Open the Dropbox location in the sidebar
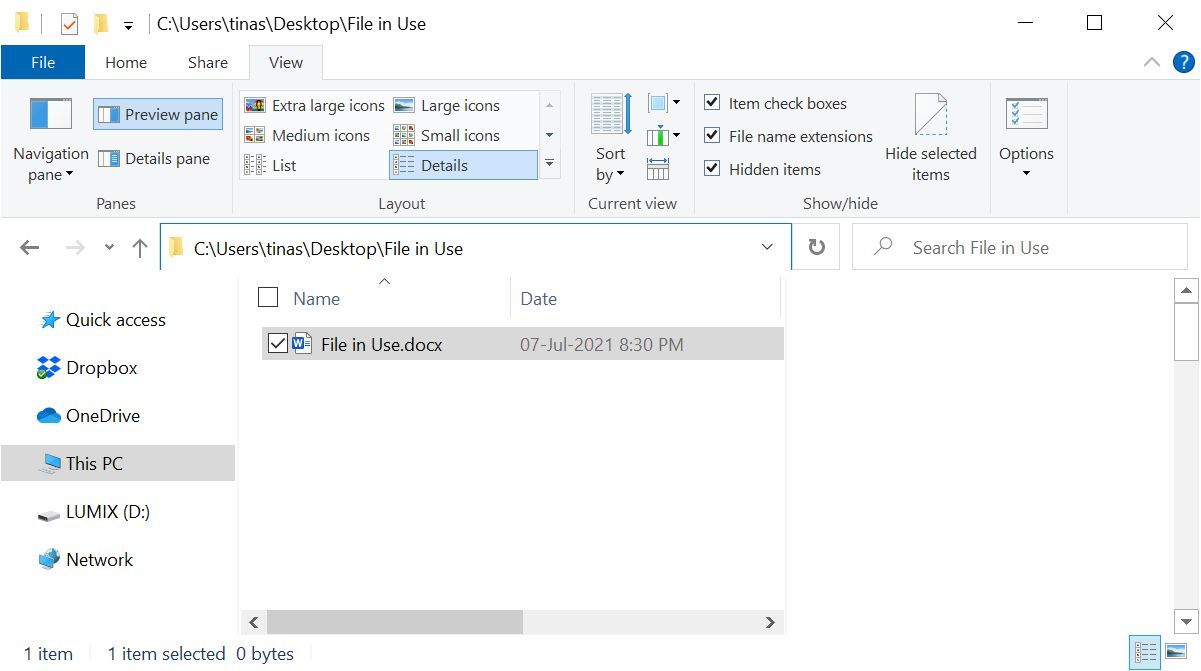This screenshot has width=1201, height=671. click(x=100, y=368)
